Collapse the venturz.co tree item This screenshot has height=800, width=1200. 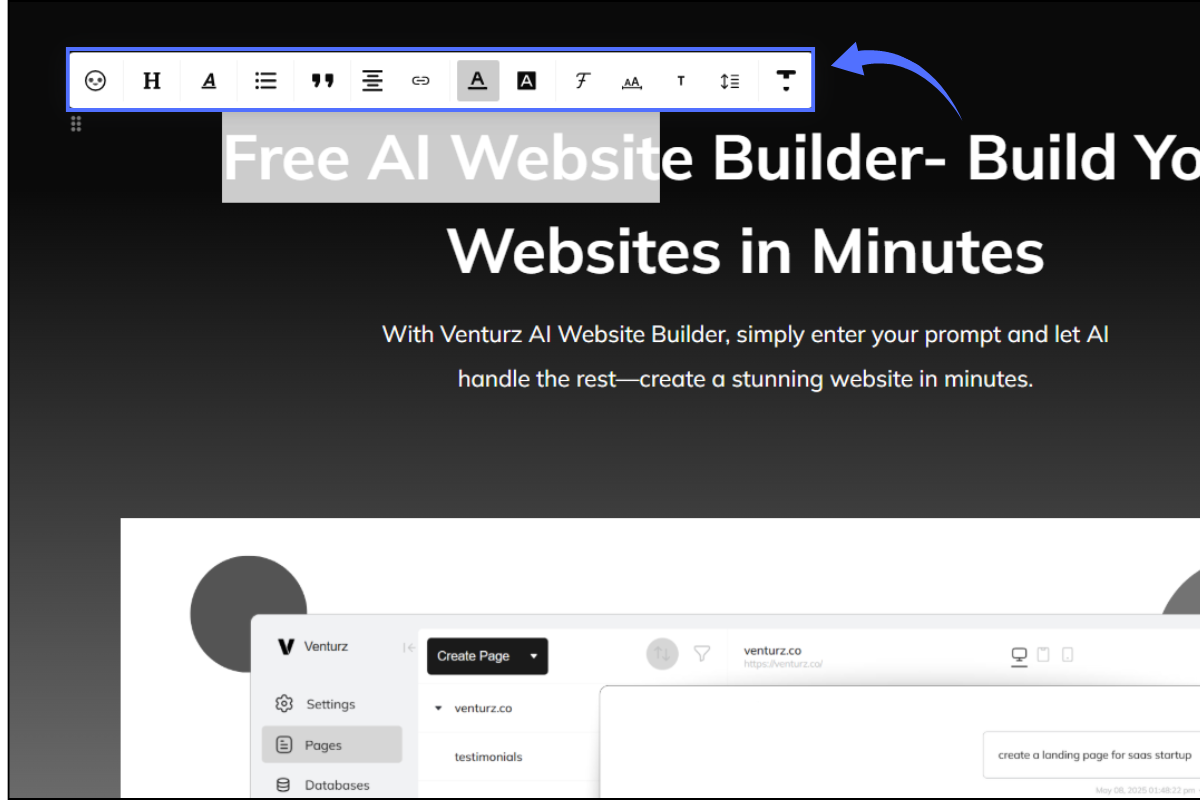tap(438, 708)
